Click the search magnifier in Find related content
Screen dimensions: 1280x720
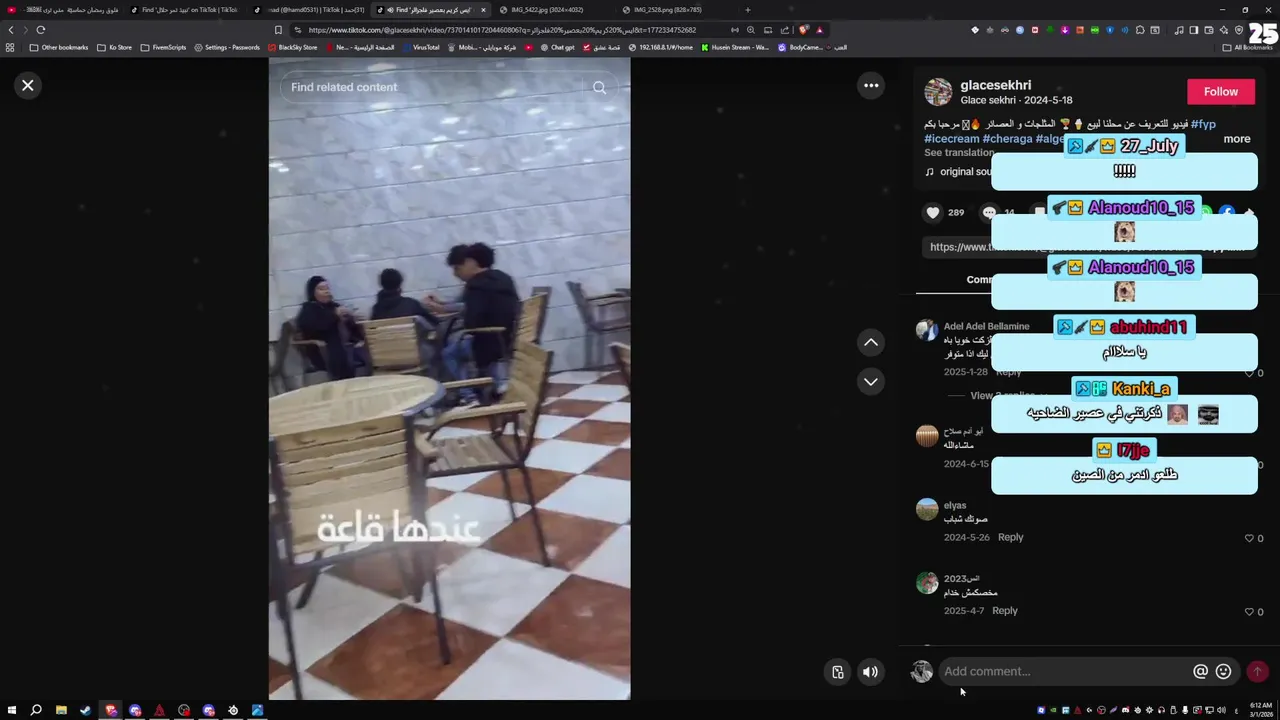tap(599, 87)
